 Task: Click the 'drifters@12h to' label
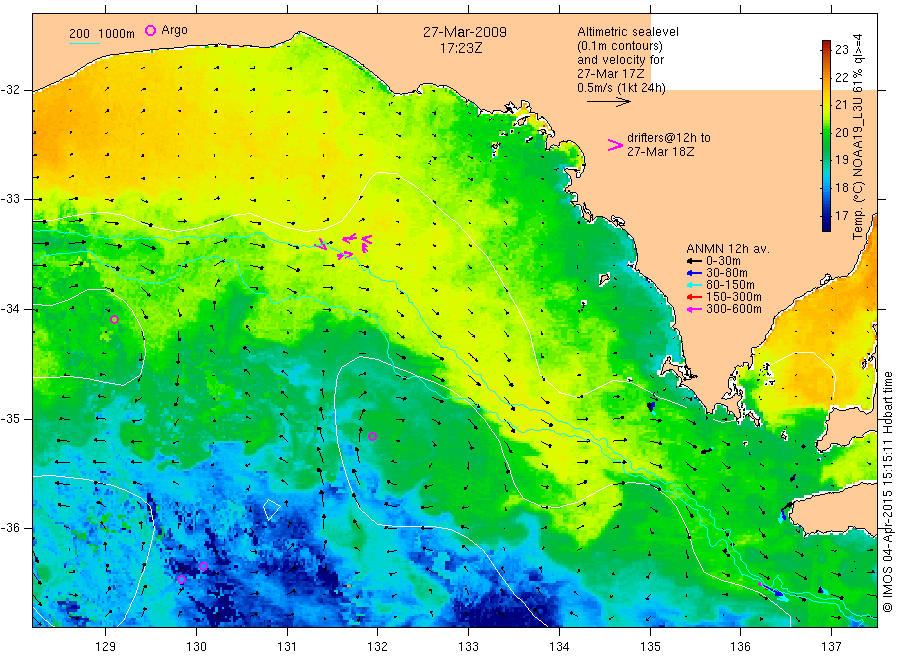669,138
